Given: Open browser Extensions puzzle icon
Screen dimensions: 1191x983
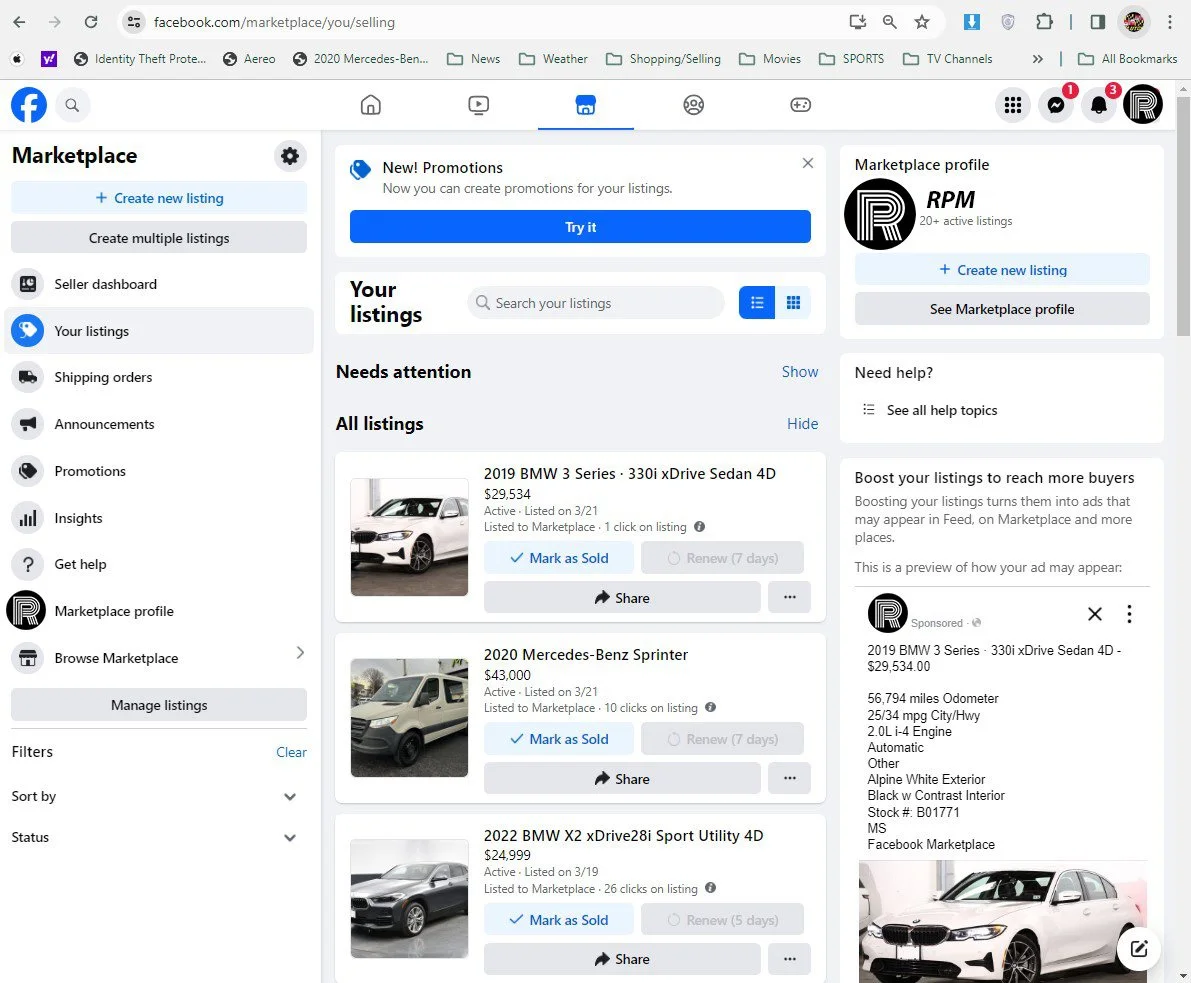Looking at the screenshot, I should (x=1044, y=22).
